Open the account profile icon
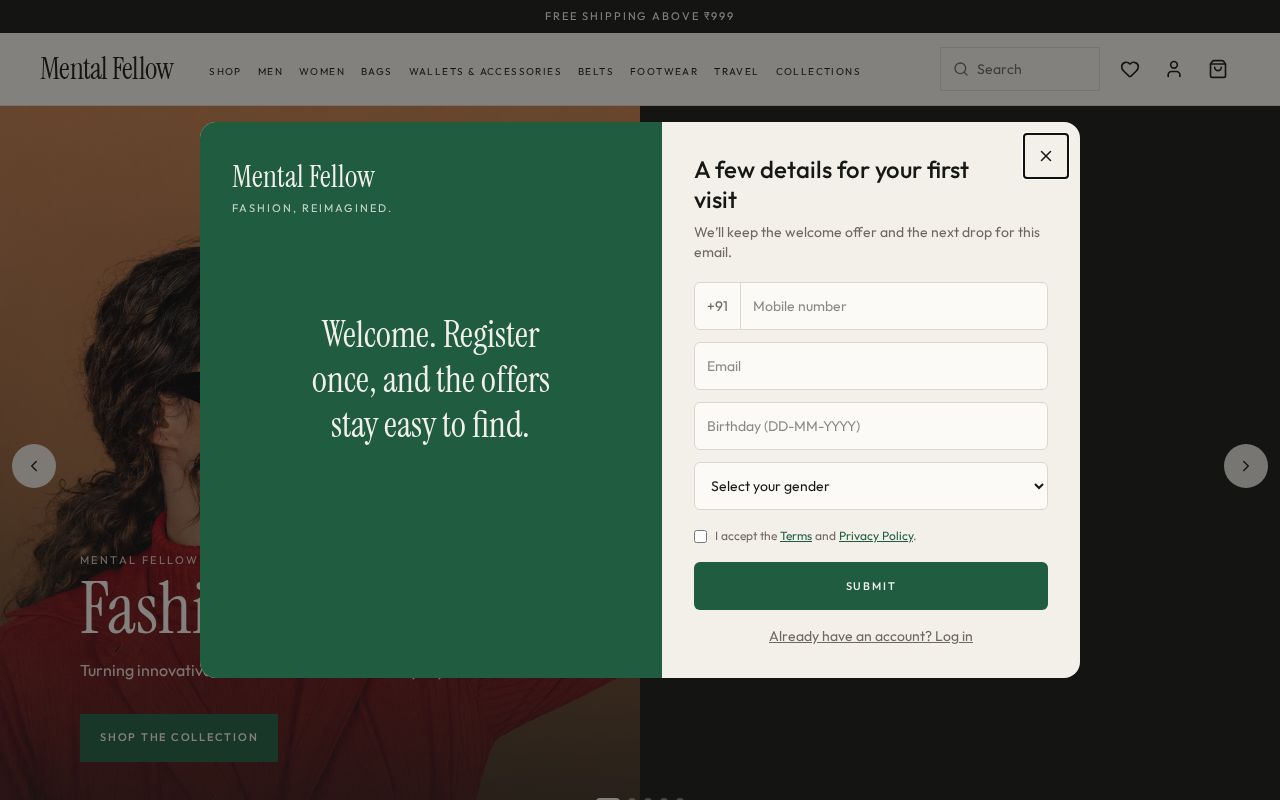 click(1174, 69)
